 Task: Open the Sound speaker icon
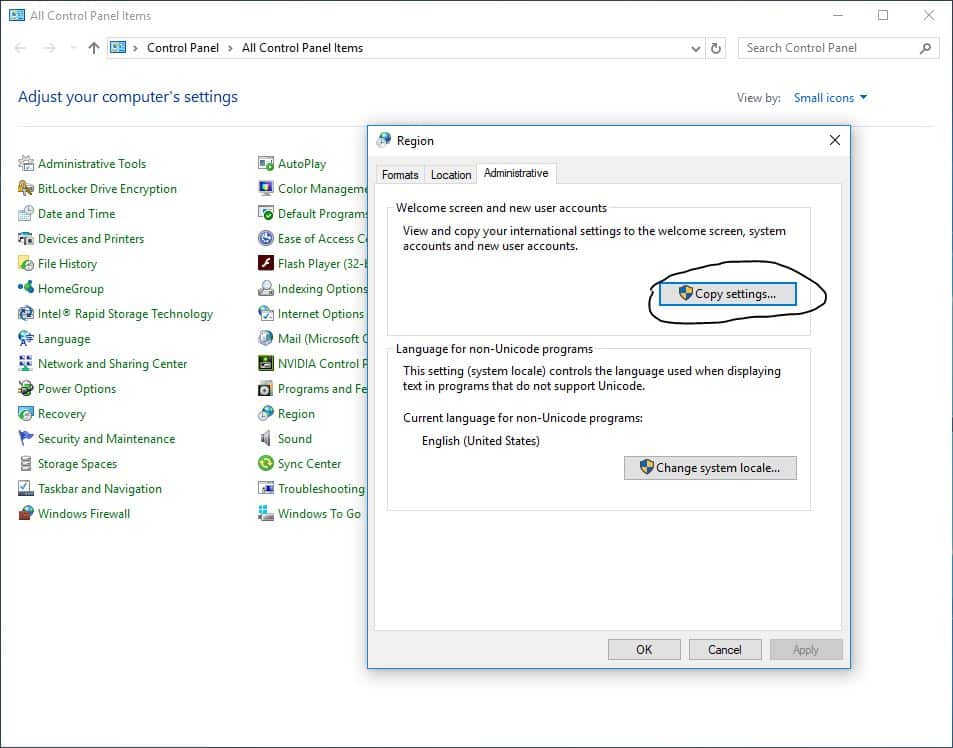coord(266,438)
